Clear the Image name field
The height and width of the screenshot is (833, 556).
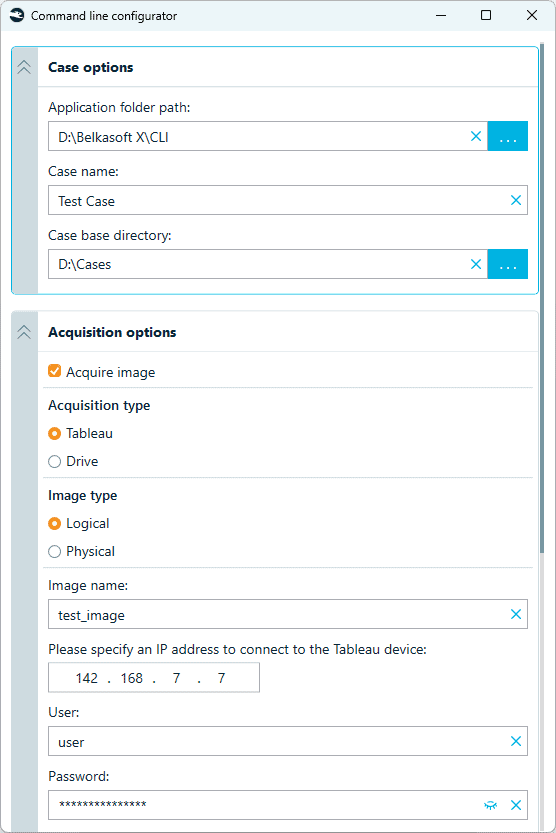click(516, 614)
